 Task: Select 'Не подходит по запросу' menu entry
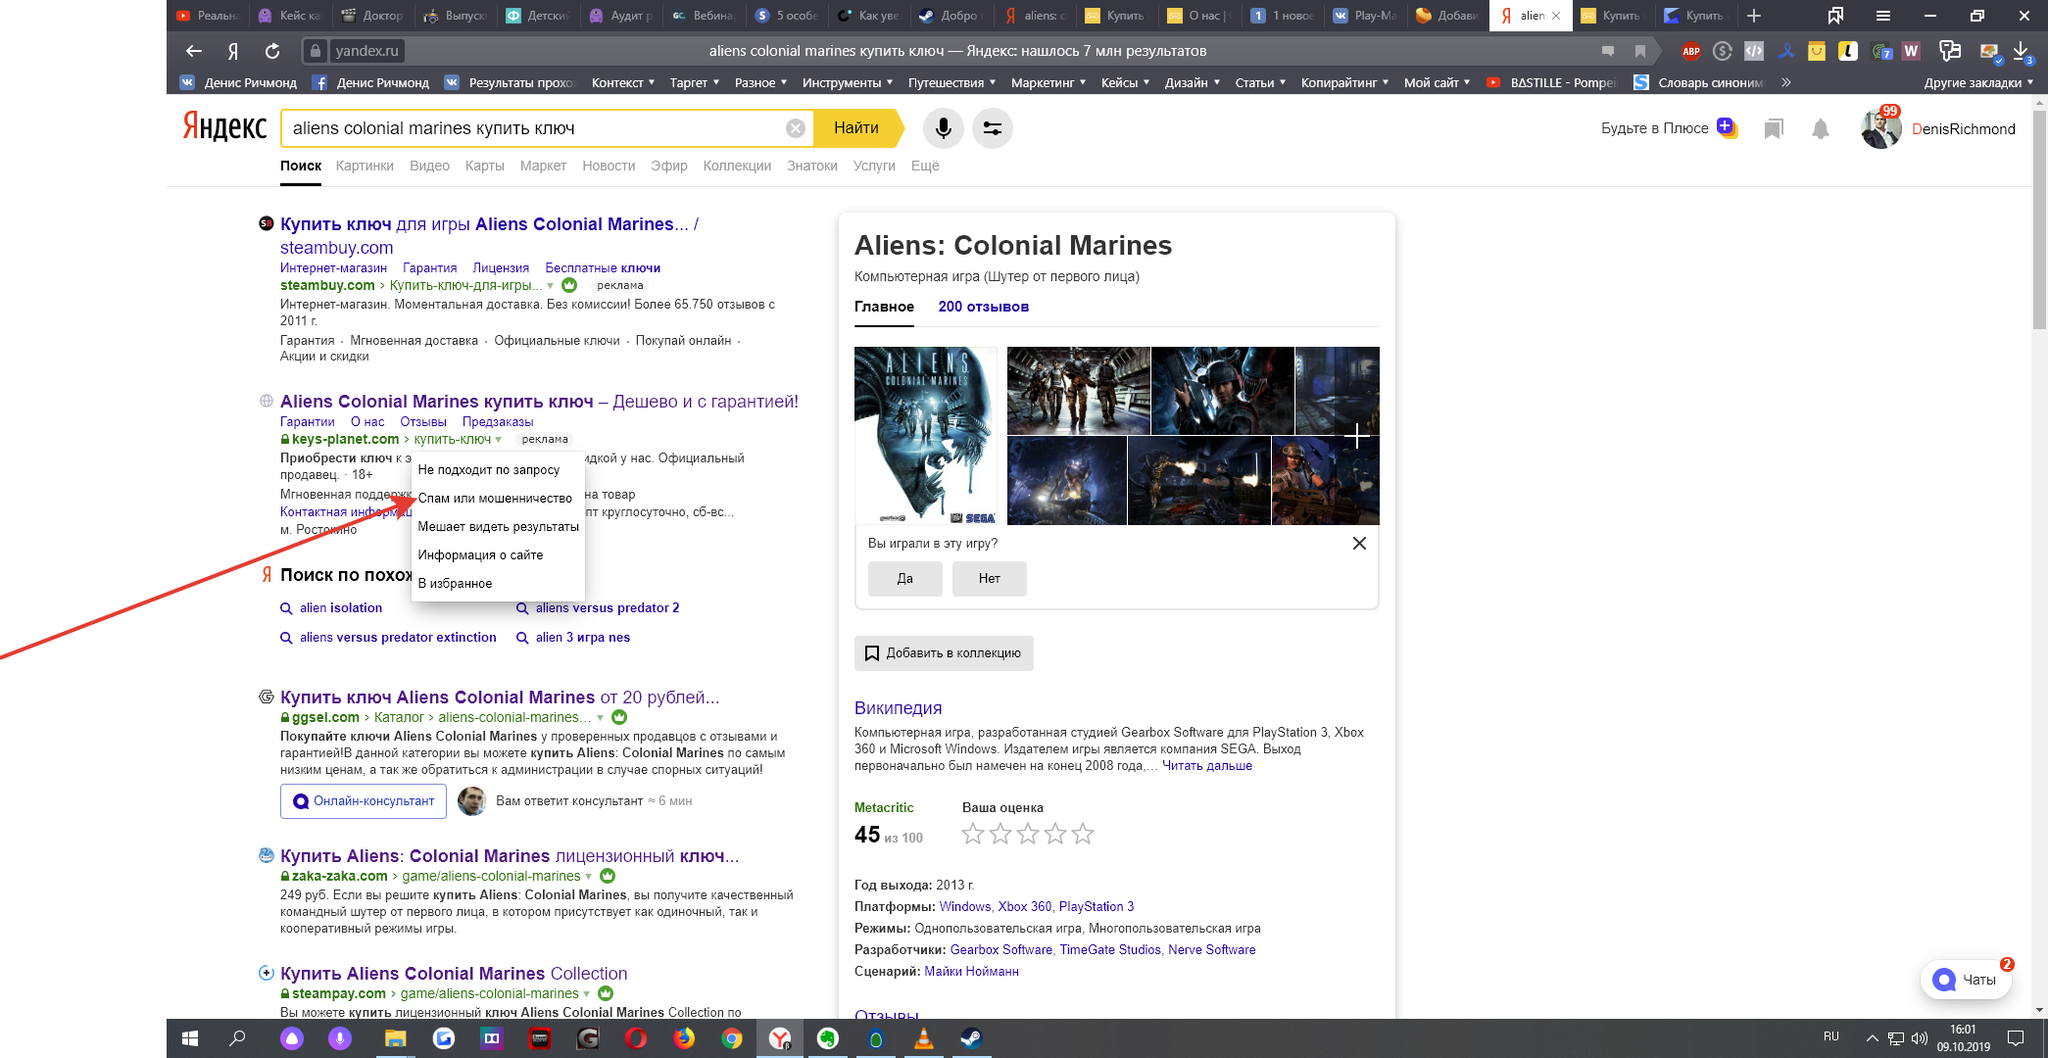coord(497,470)
